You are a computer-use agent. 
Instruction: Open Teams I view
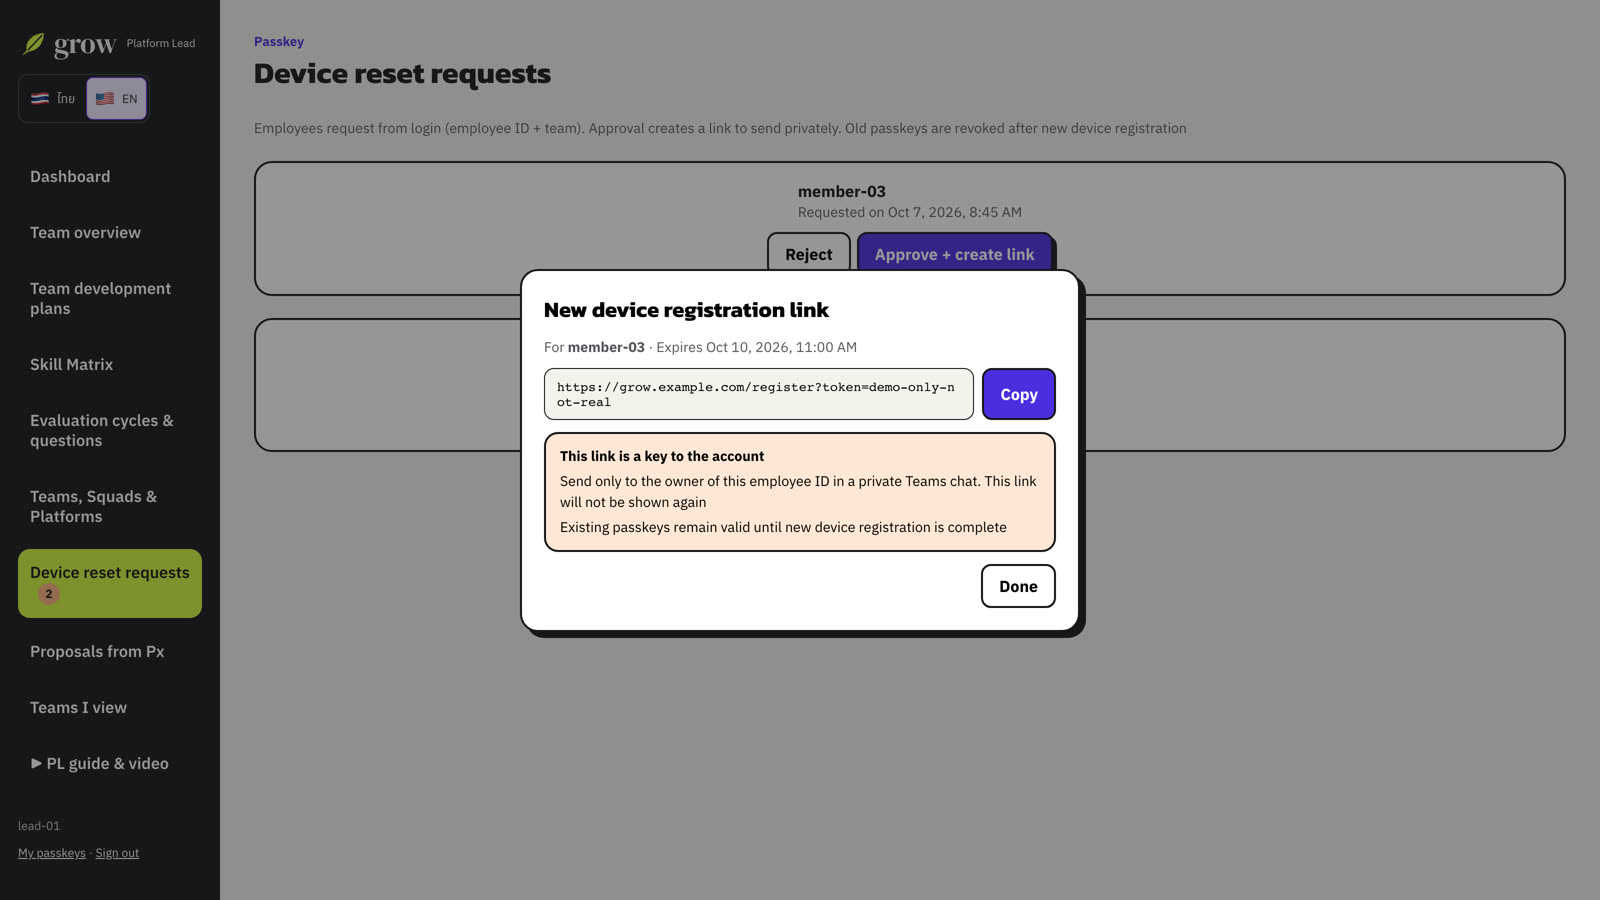[110, 707]
